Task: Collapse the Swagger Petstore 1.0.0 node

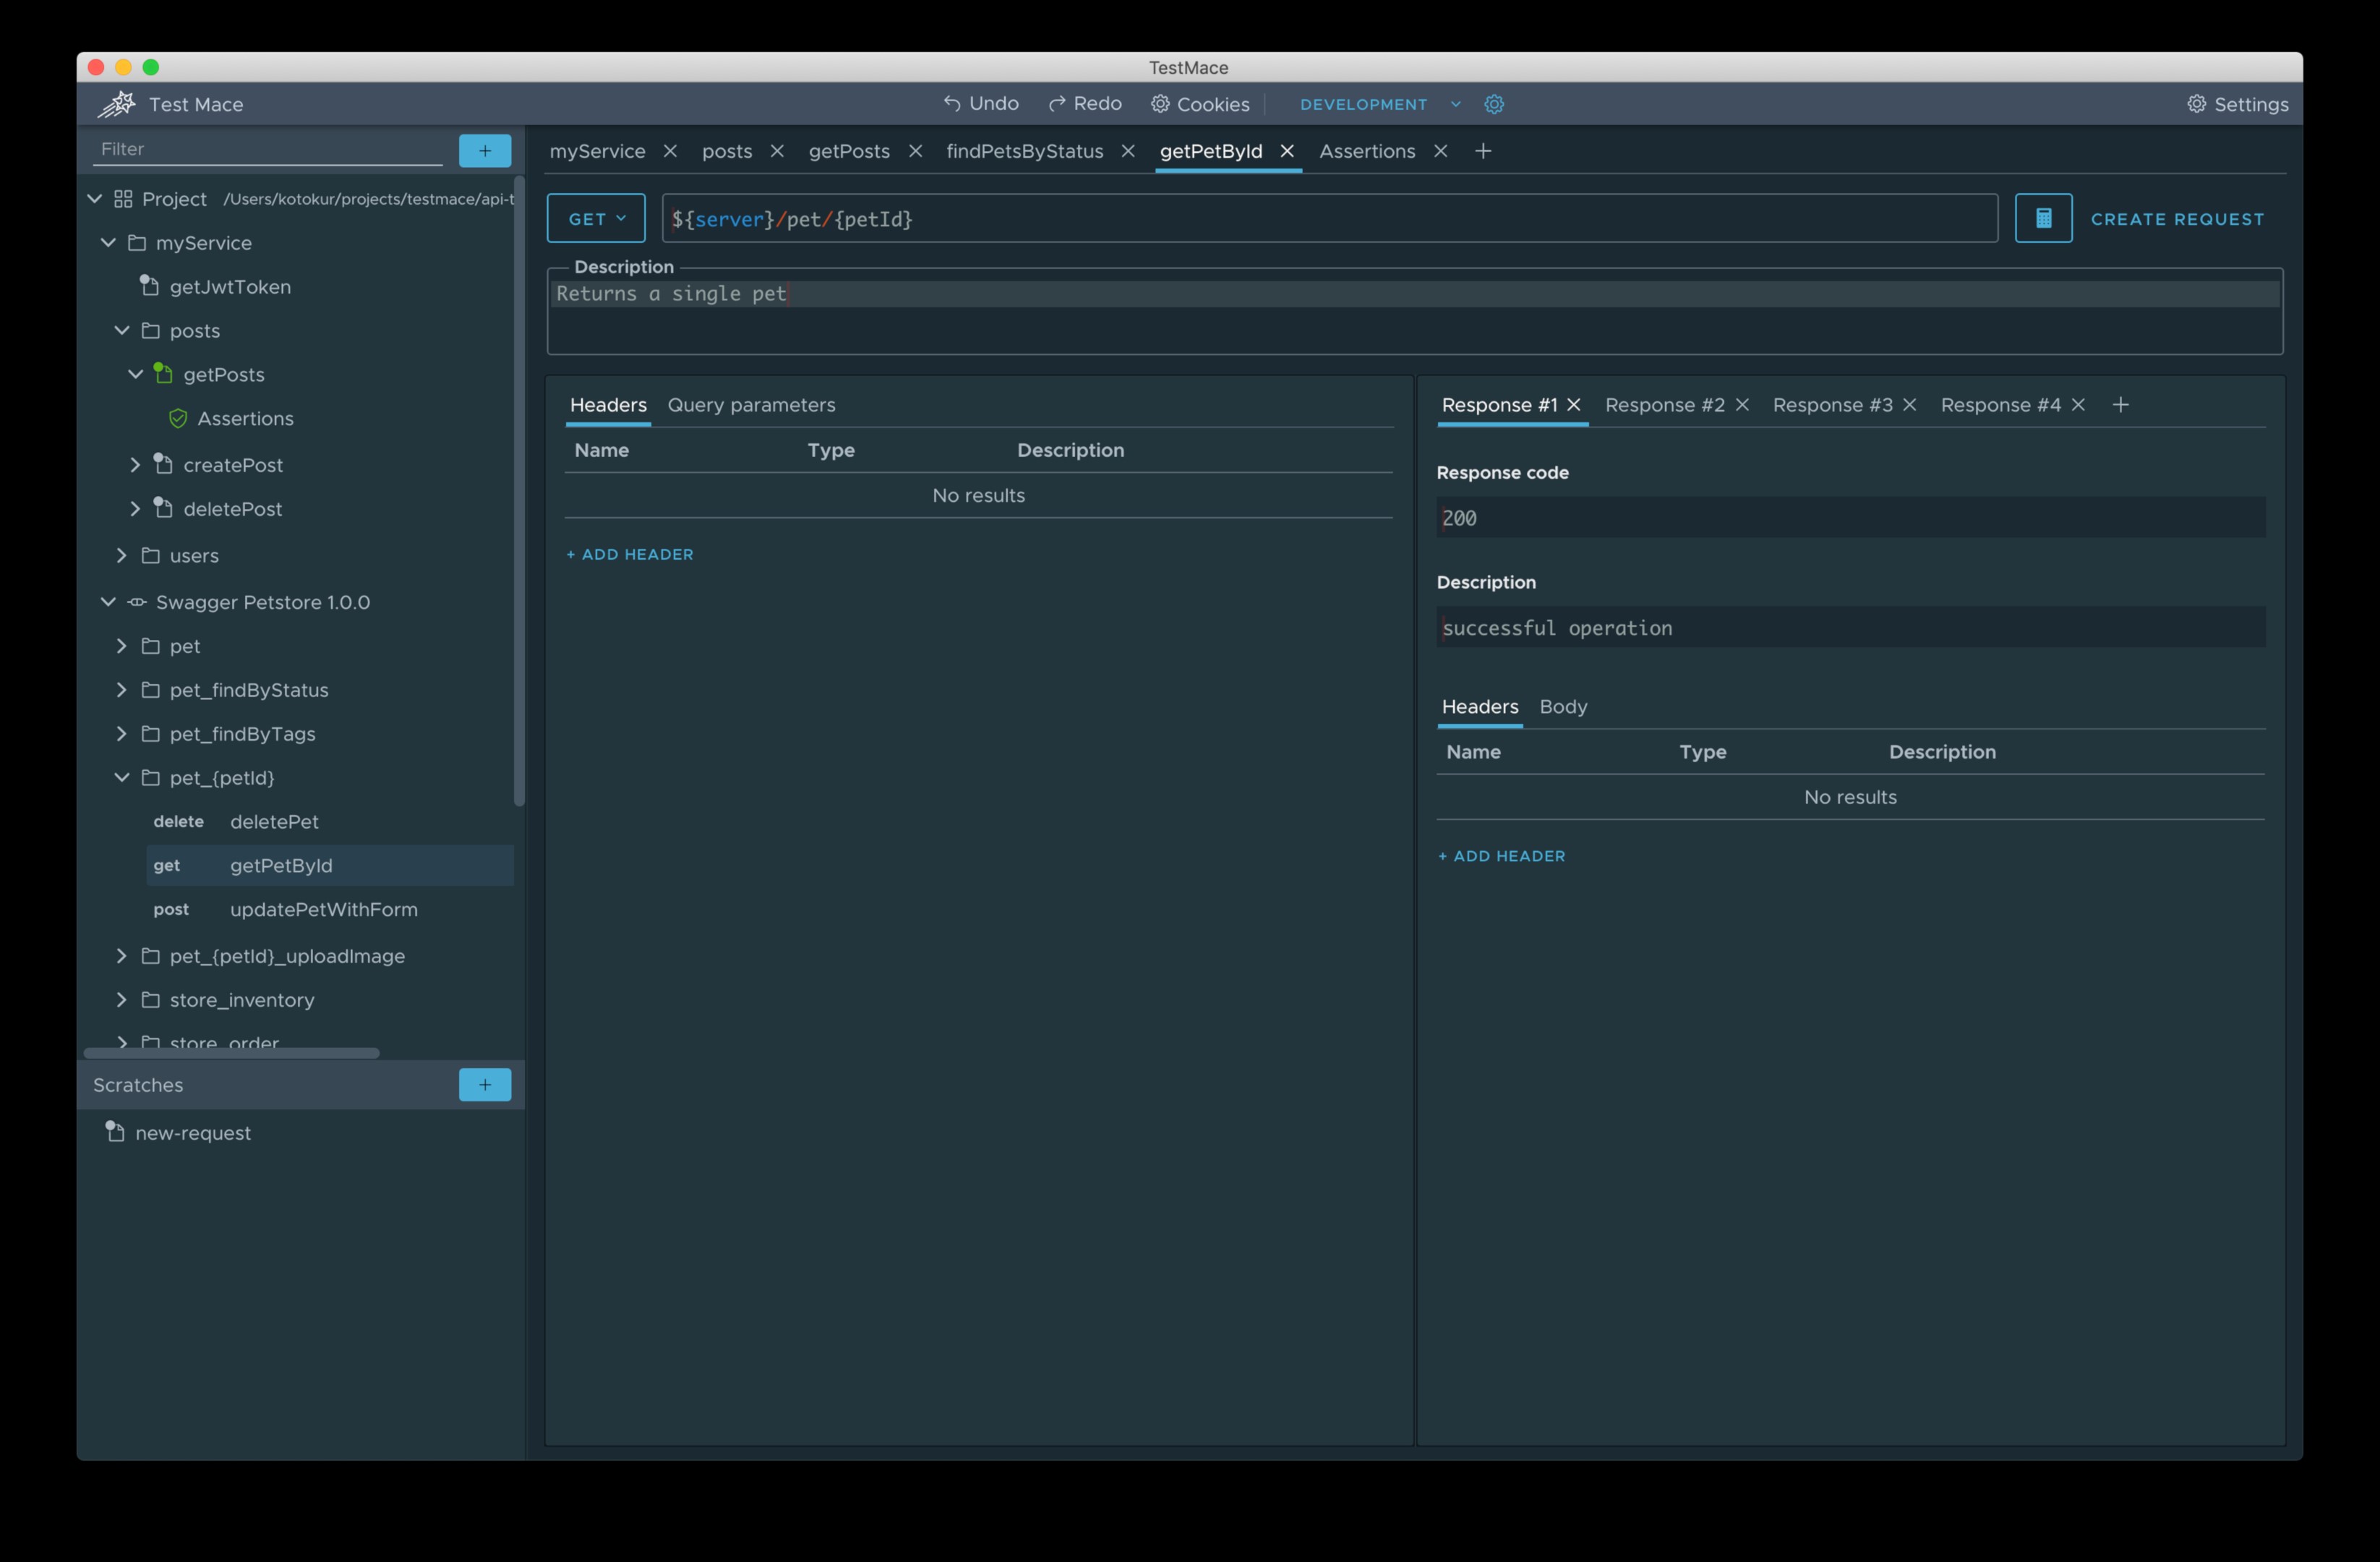Action: pyautogui.click(x=108, y=602)
